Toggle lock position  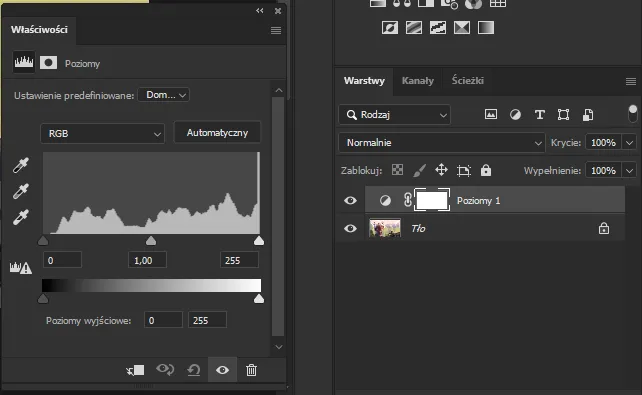[441, 170]
